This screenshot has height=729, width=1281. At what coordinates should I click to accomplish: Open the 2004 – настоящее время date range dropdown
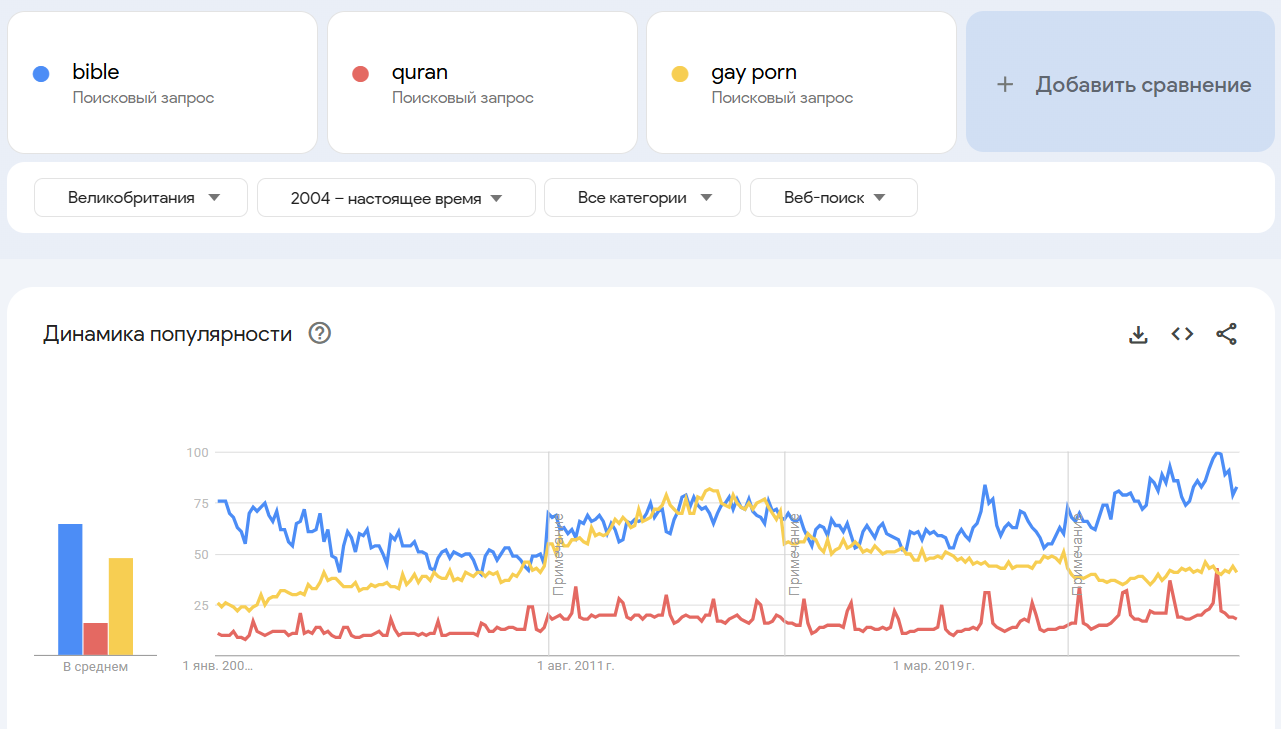396,198
